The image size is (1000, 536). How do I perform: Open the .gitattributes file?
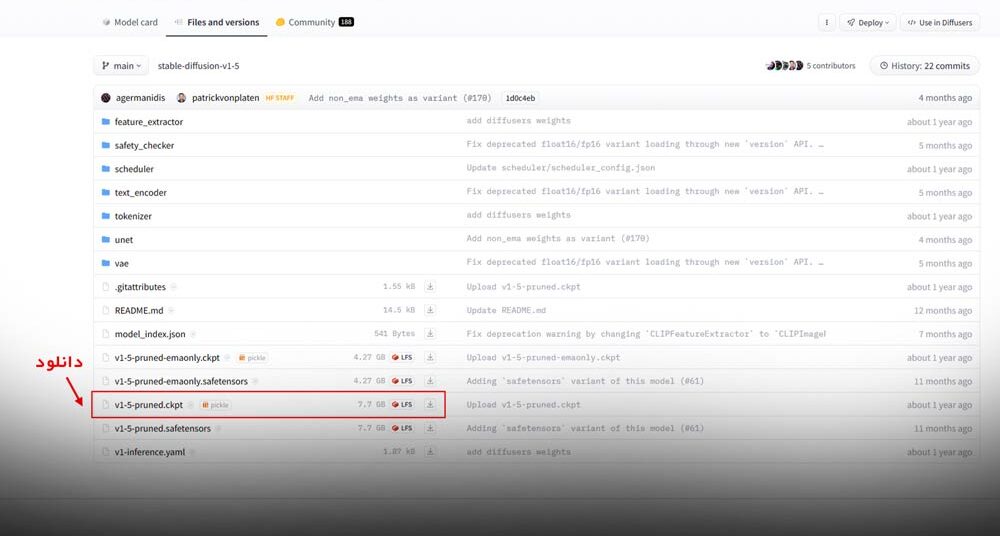pyautogui.click(x=140, y=287)
